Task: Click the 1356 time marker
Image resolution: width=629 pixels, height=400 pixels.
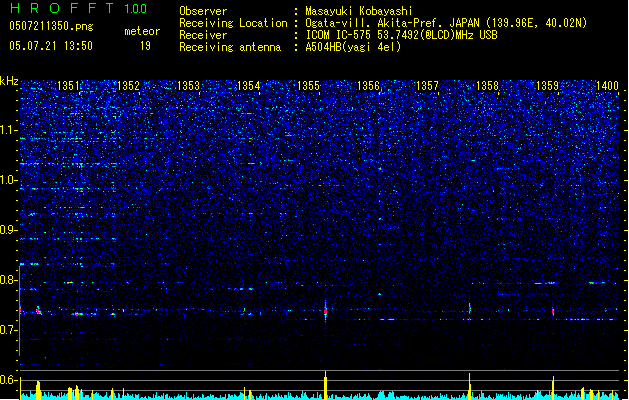Action: point(368,85)
